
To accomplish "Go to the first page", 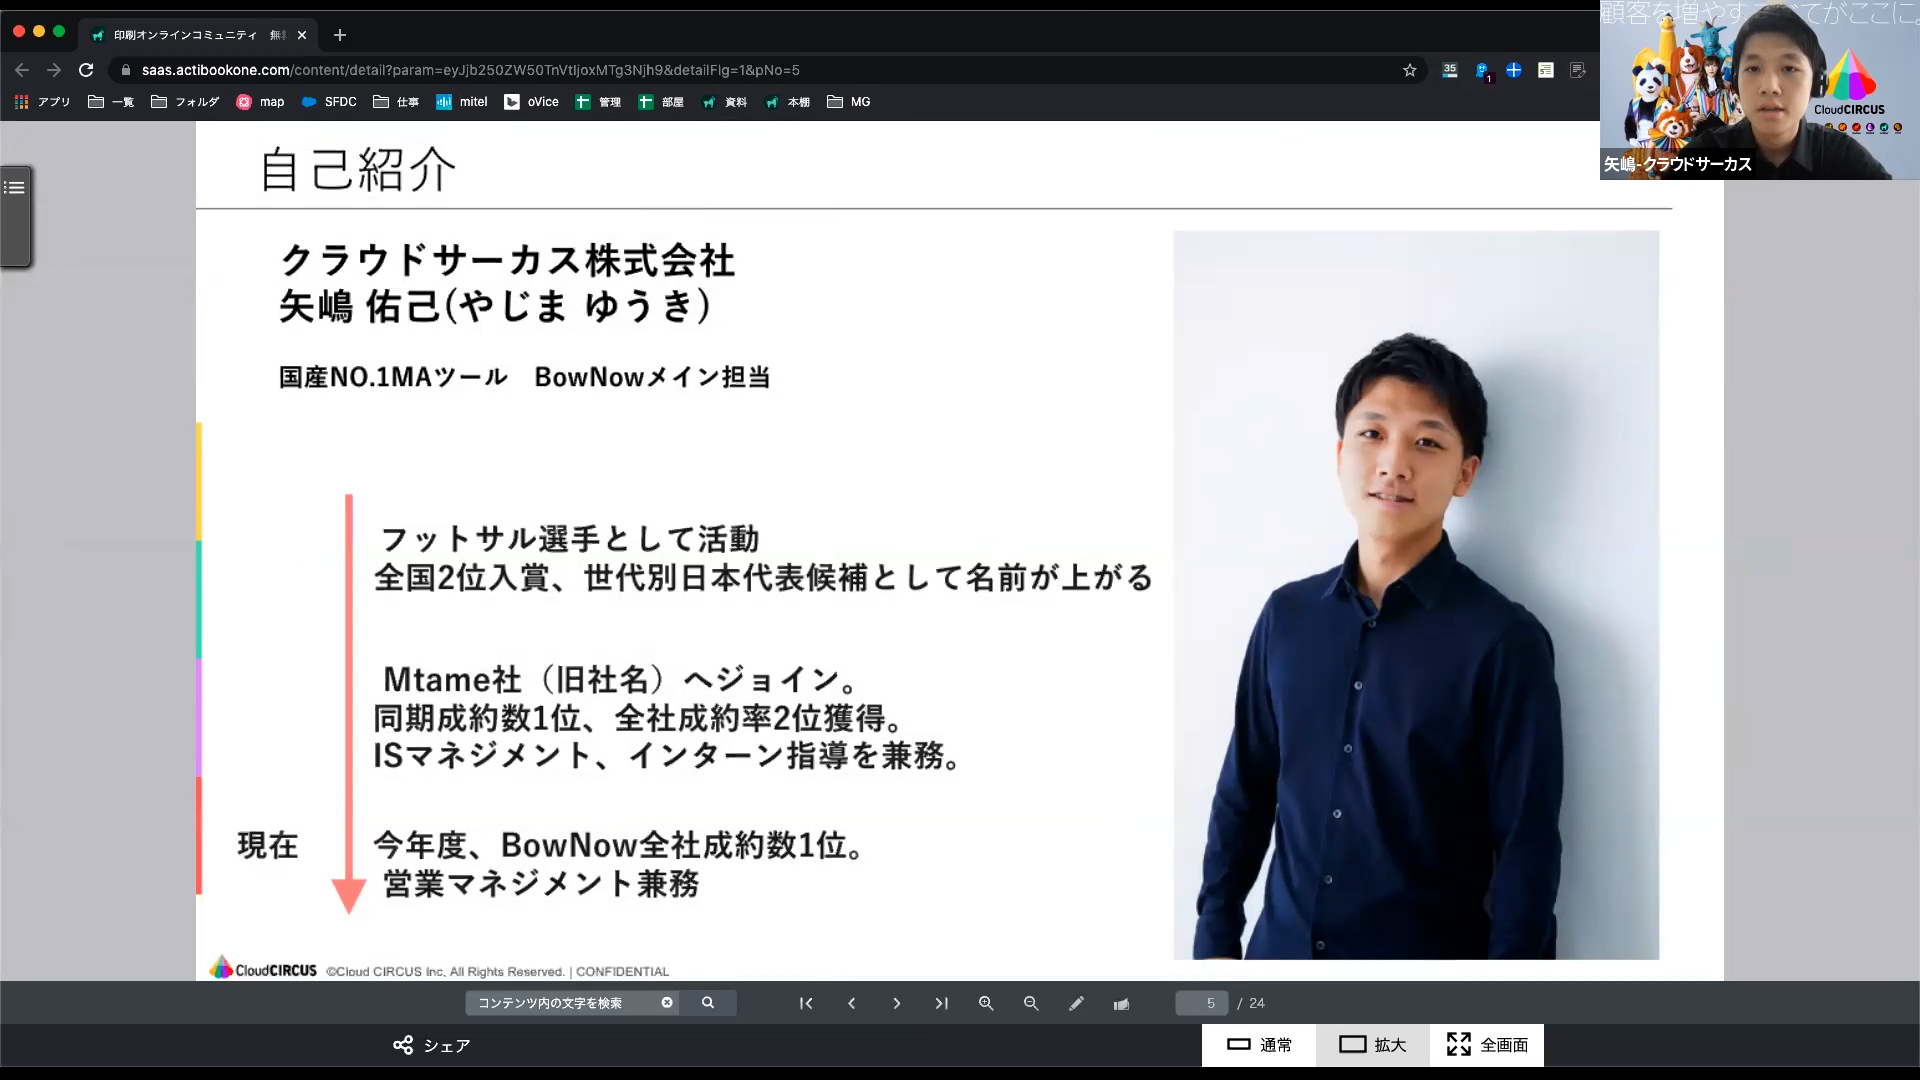I will click(x=806, y=1003).
